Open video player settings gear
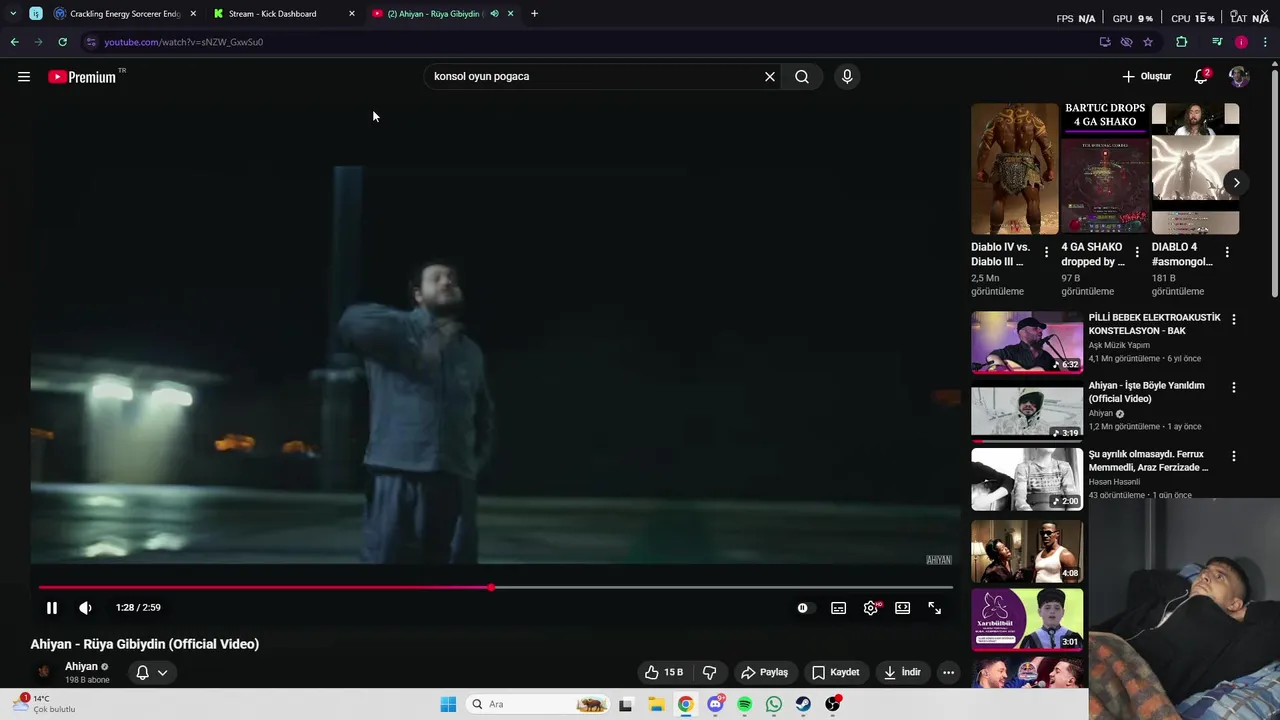 point(871,608)
